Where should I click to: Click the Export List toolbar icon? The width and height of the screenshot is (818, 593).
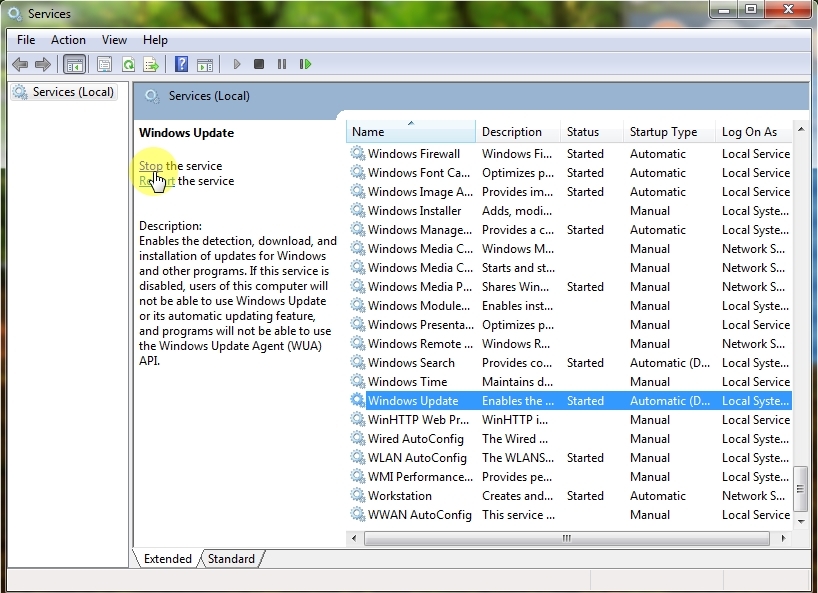click(151, 65)
